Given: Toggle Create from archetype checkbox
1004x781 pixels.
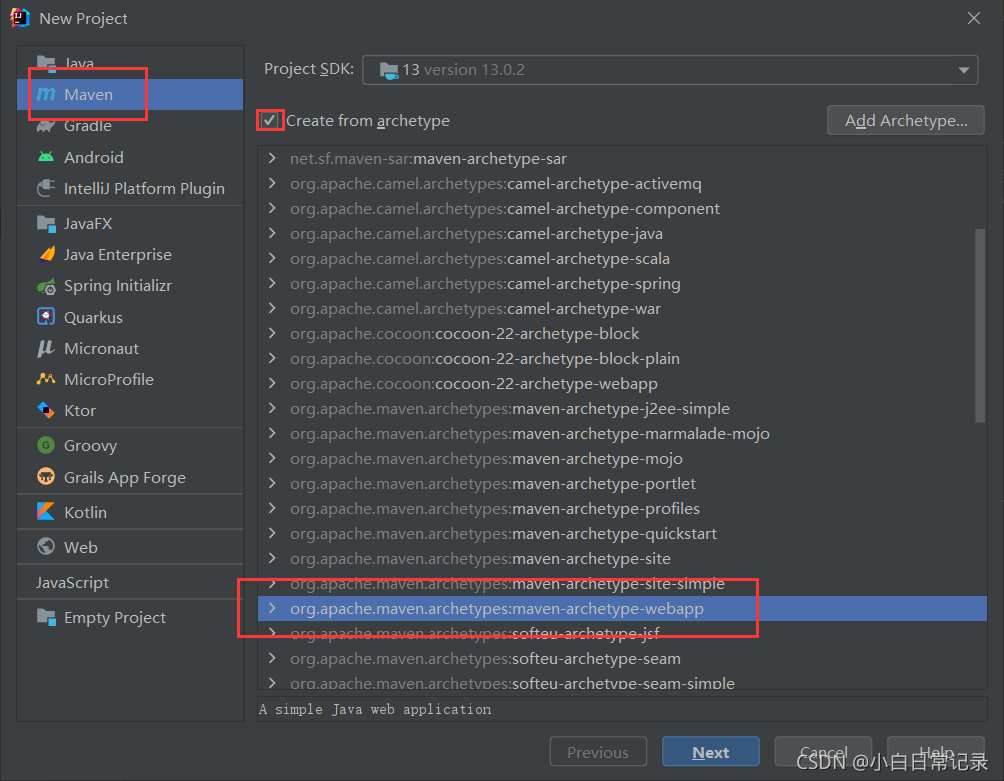Looking at the screenshot, I should pos(270,120).
